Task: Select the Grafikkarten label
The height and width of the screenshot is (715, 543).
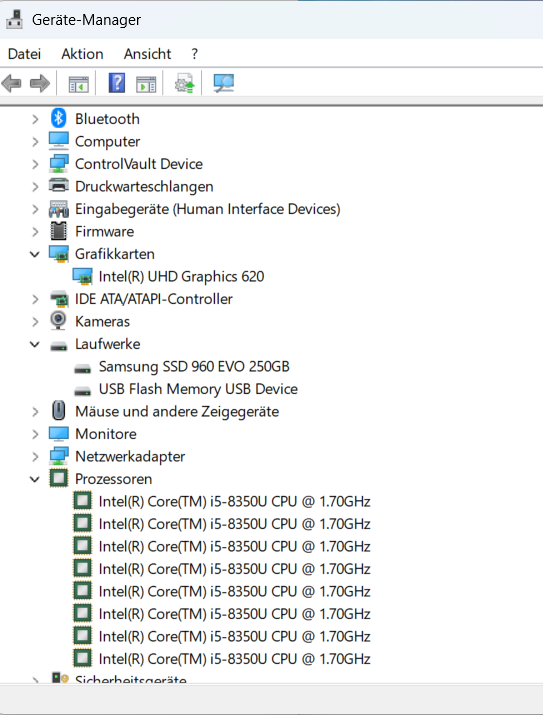Action: click(x=114, y=254)
